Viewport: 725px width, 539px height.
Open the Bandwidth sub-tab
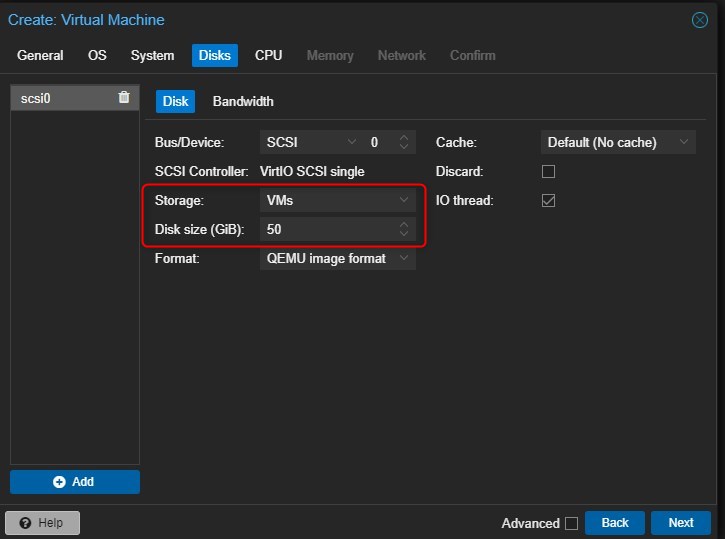243,101
